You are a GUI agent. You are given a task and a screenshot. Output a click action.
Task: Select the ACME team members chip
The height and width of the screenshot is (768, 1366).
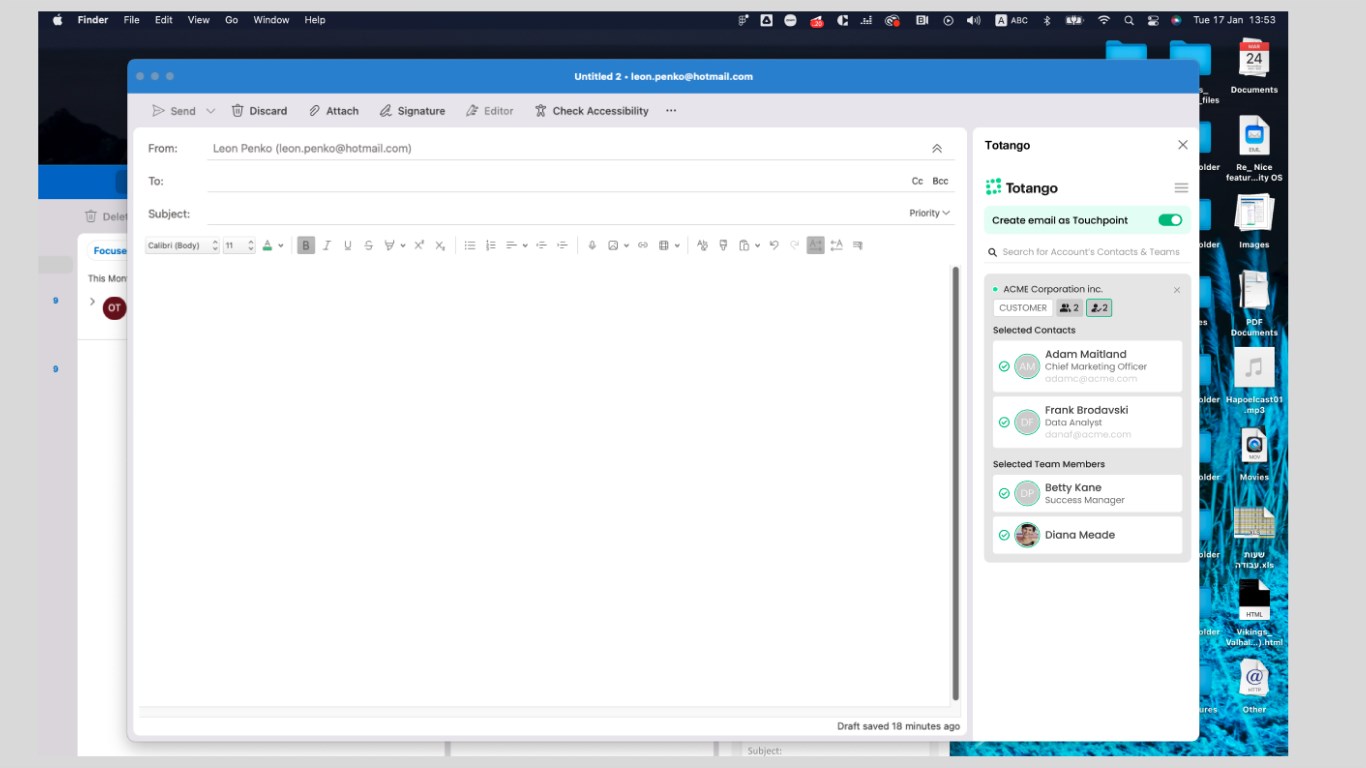[x=1099, y=308]
